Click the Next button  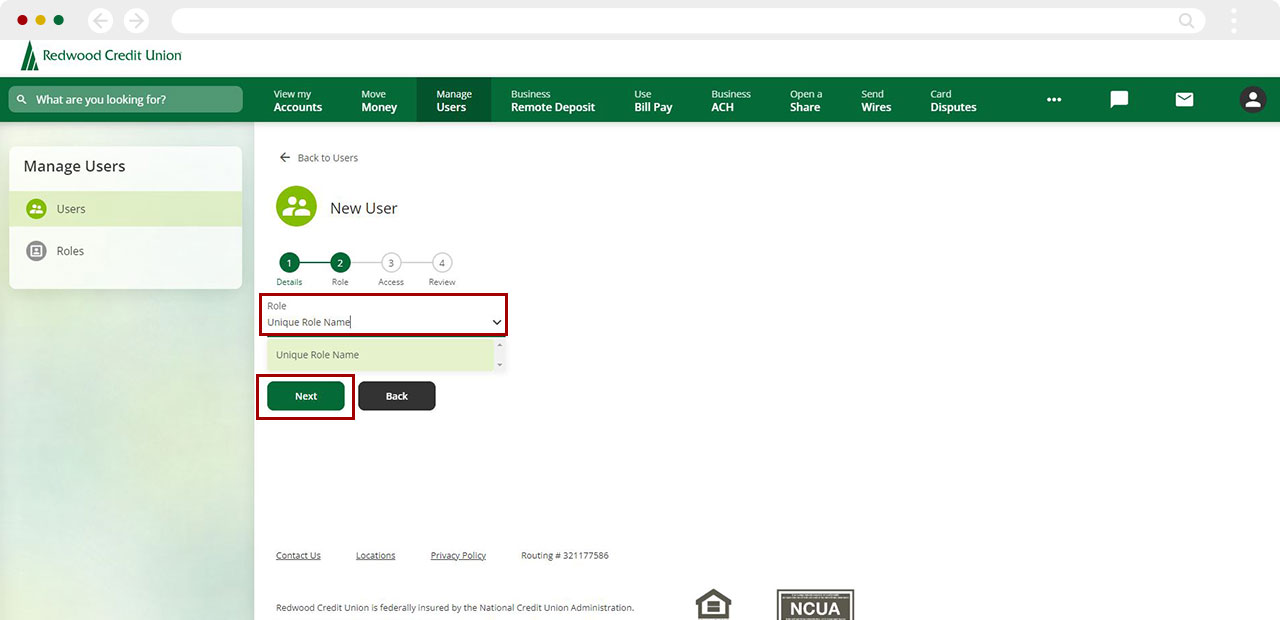pos(305,396)
